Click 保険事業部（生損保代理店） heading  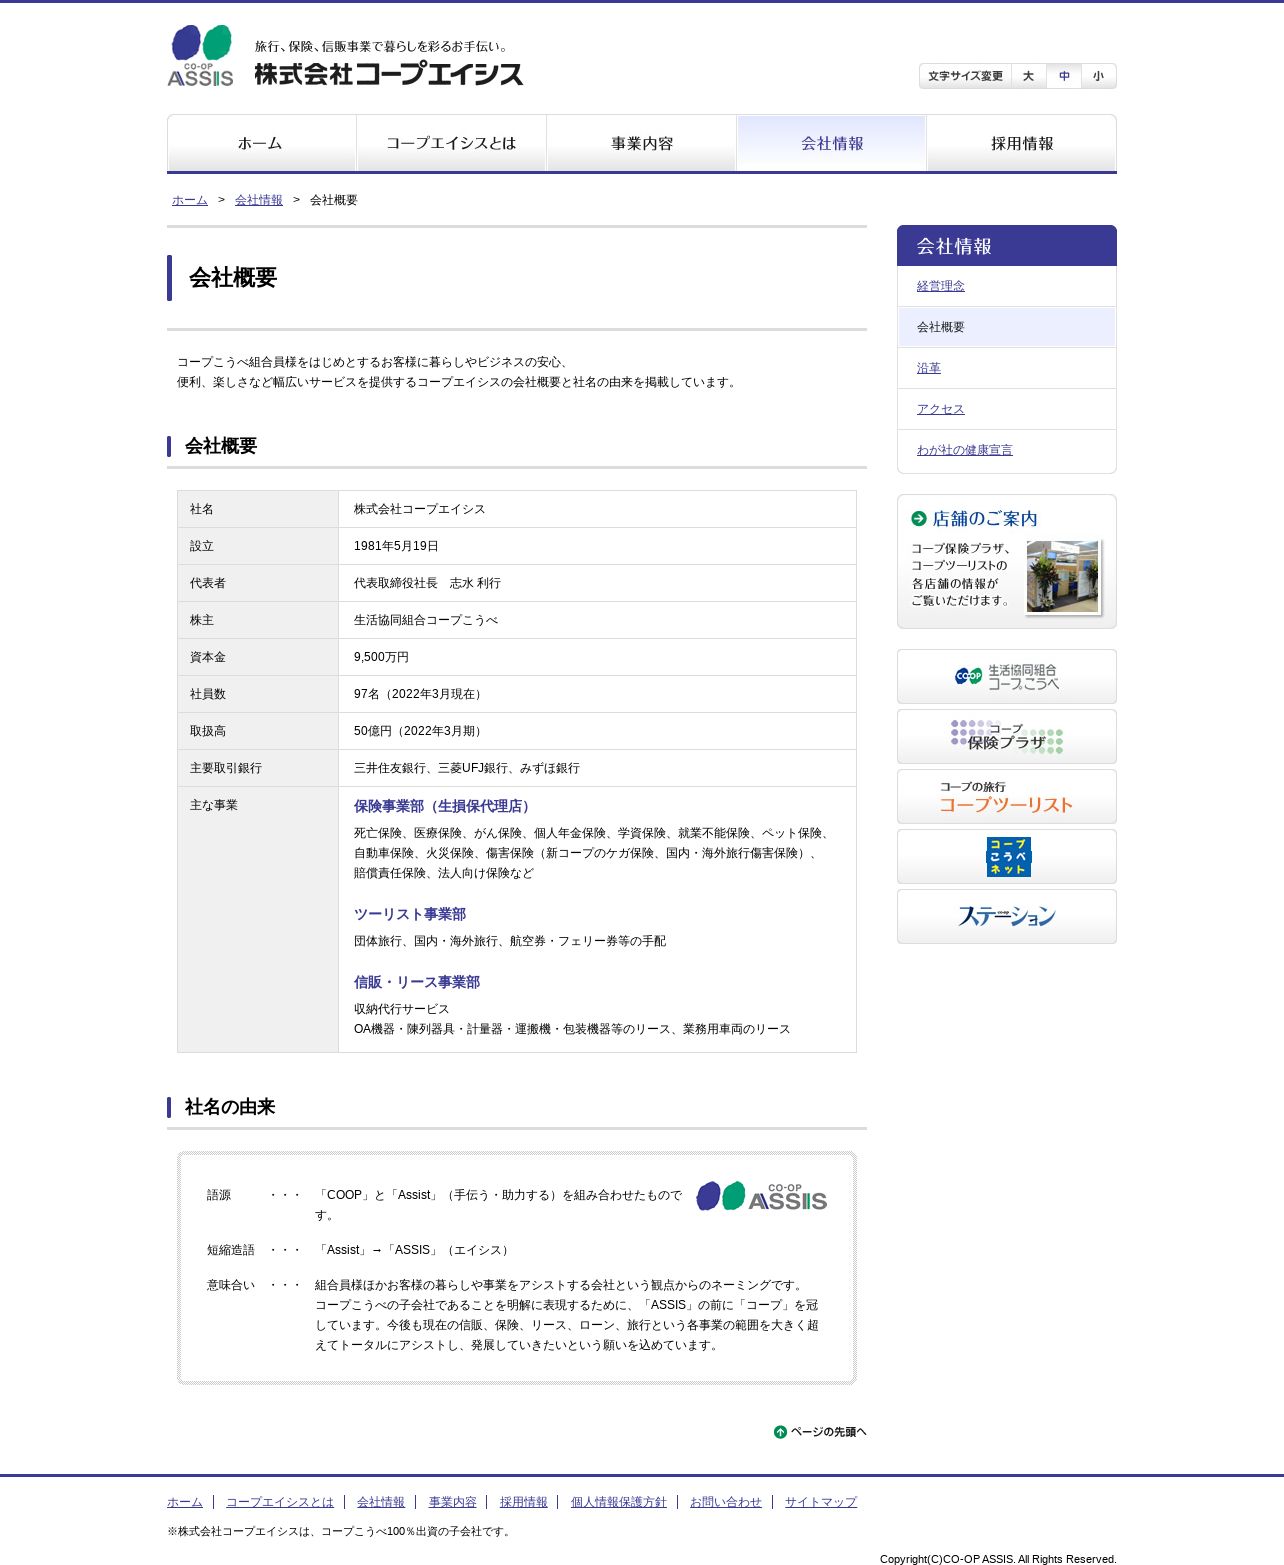(x=445, y=806)
